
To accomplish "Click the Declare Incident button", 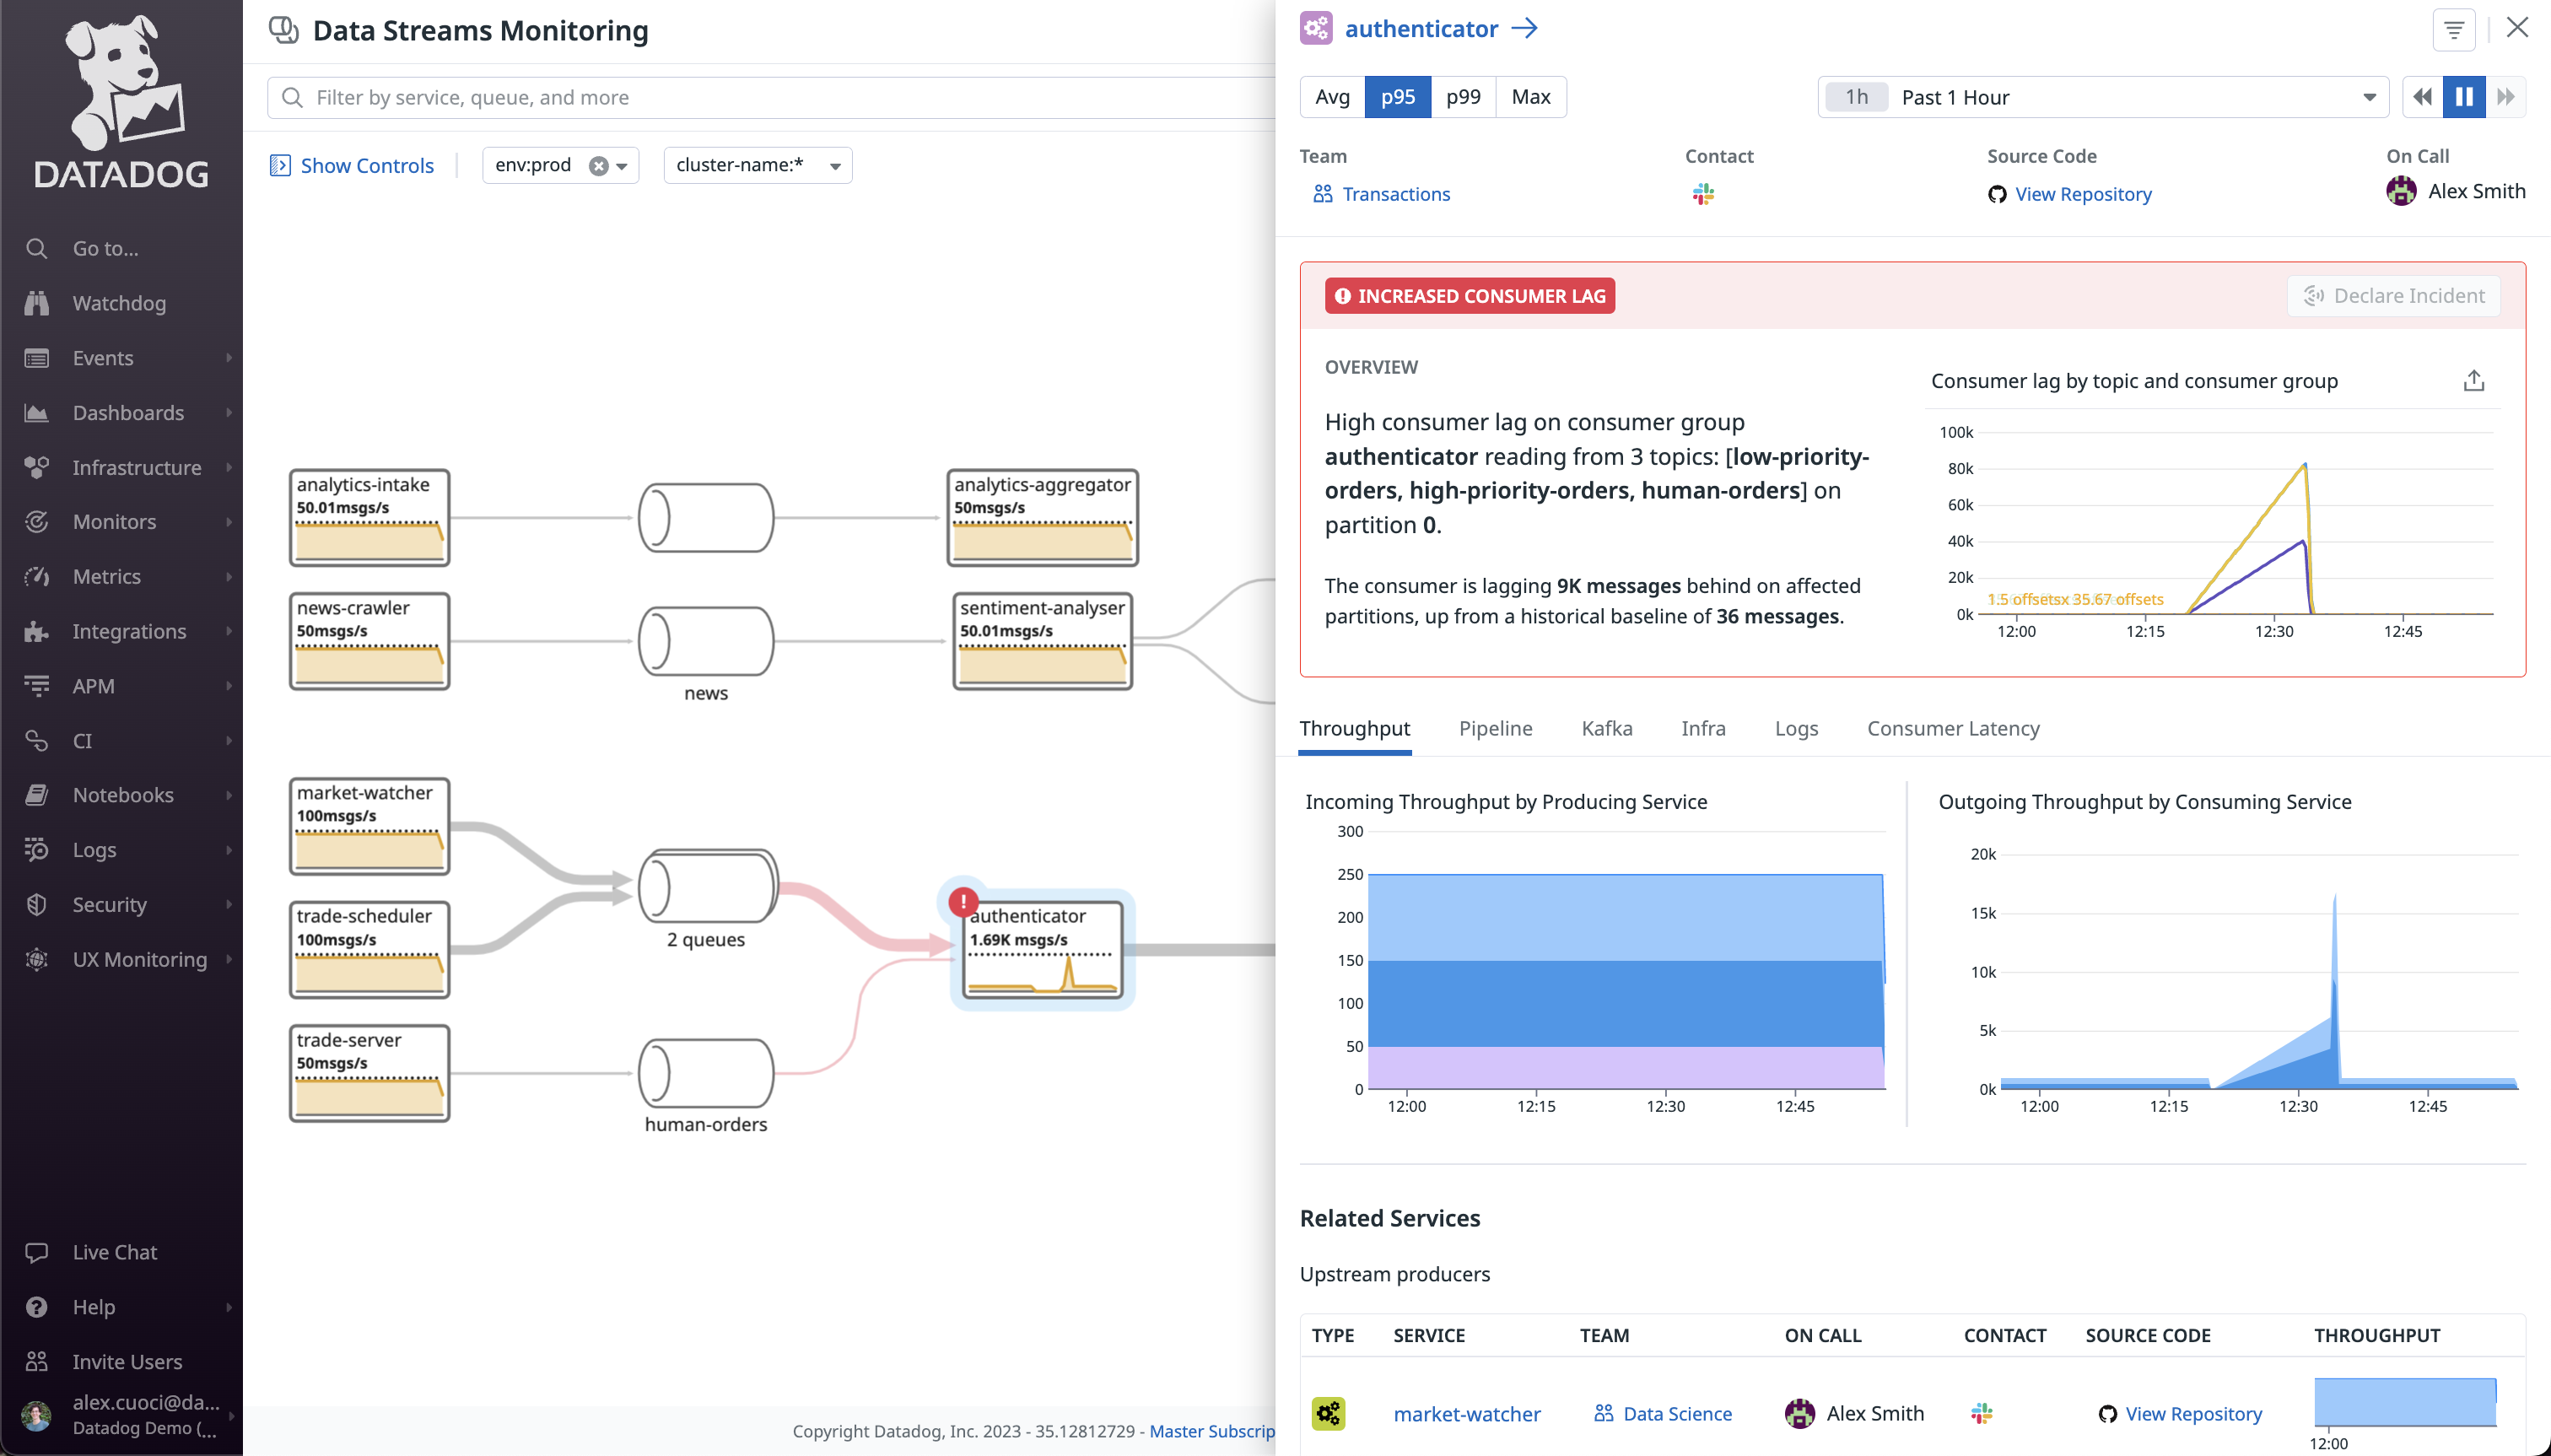I will coord(2394,295).
